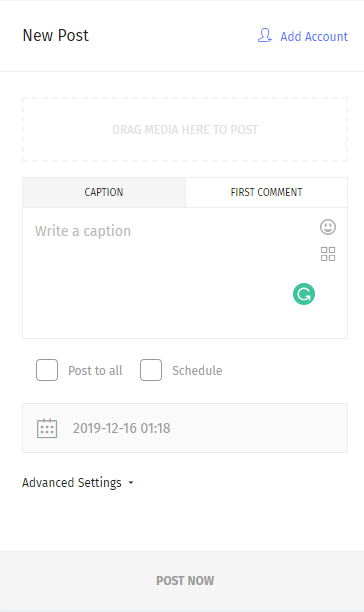
Task: Click the schedule date text 2019-12-16 01:18
Action: click(x=121, y=428)
